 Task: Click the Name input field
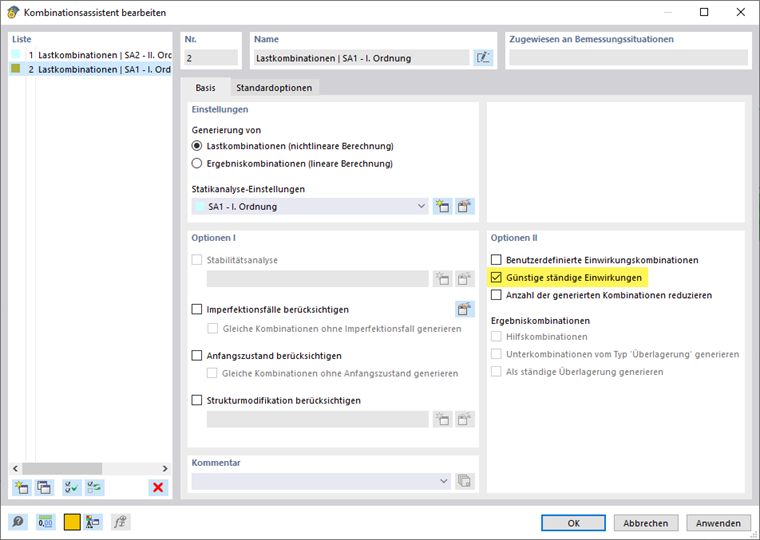point(362,58)
